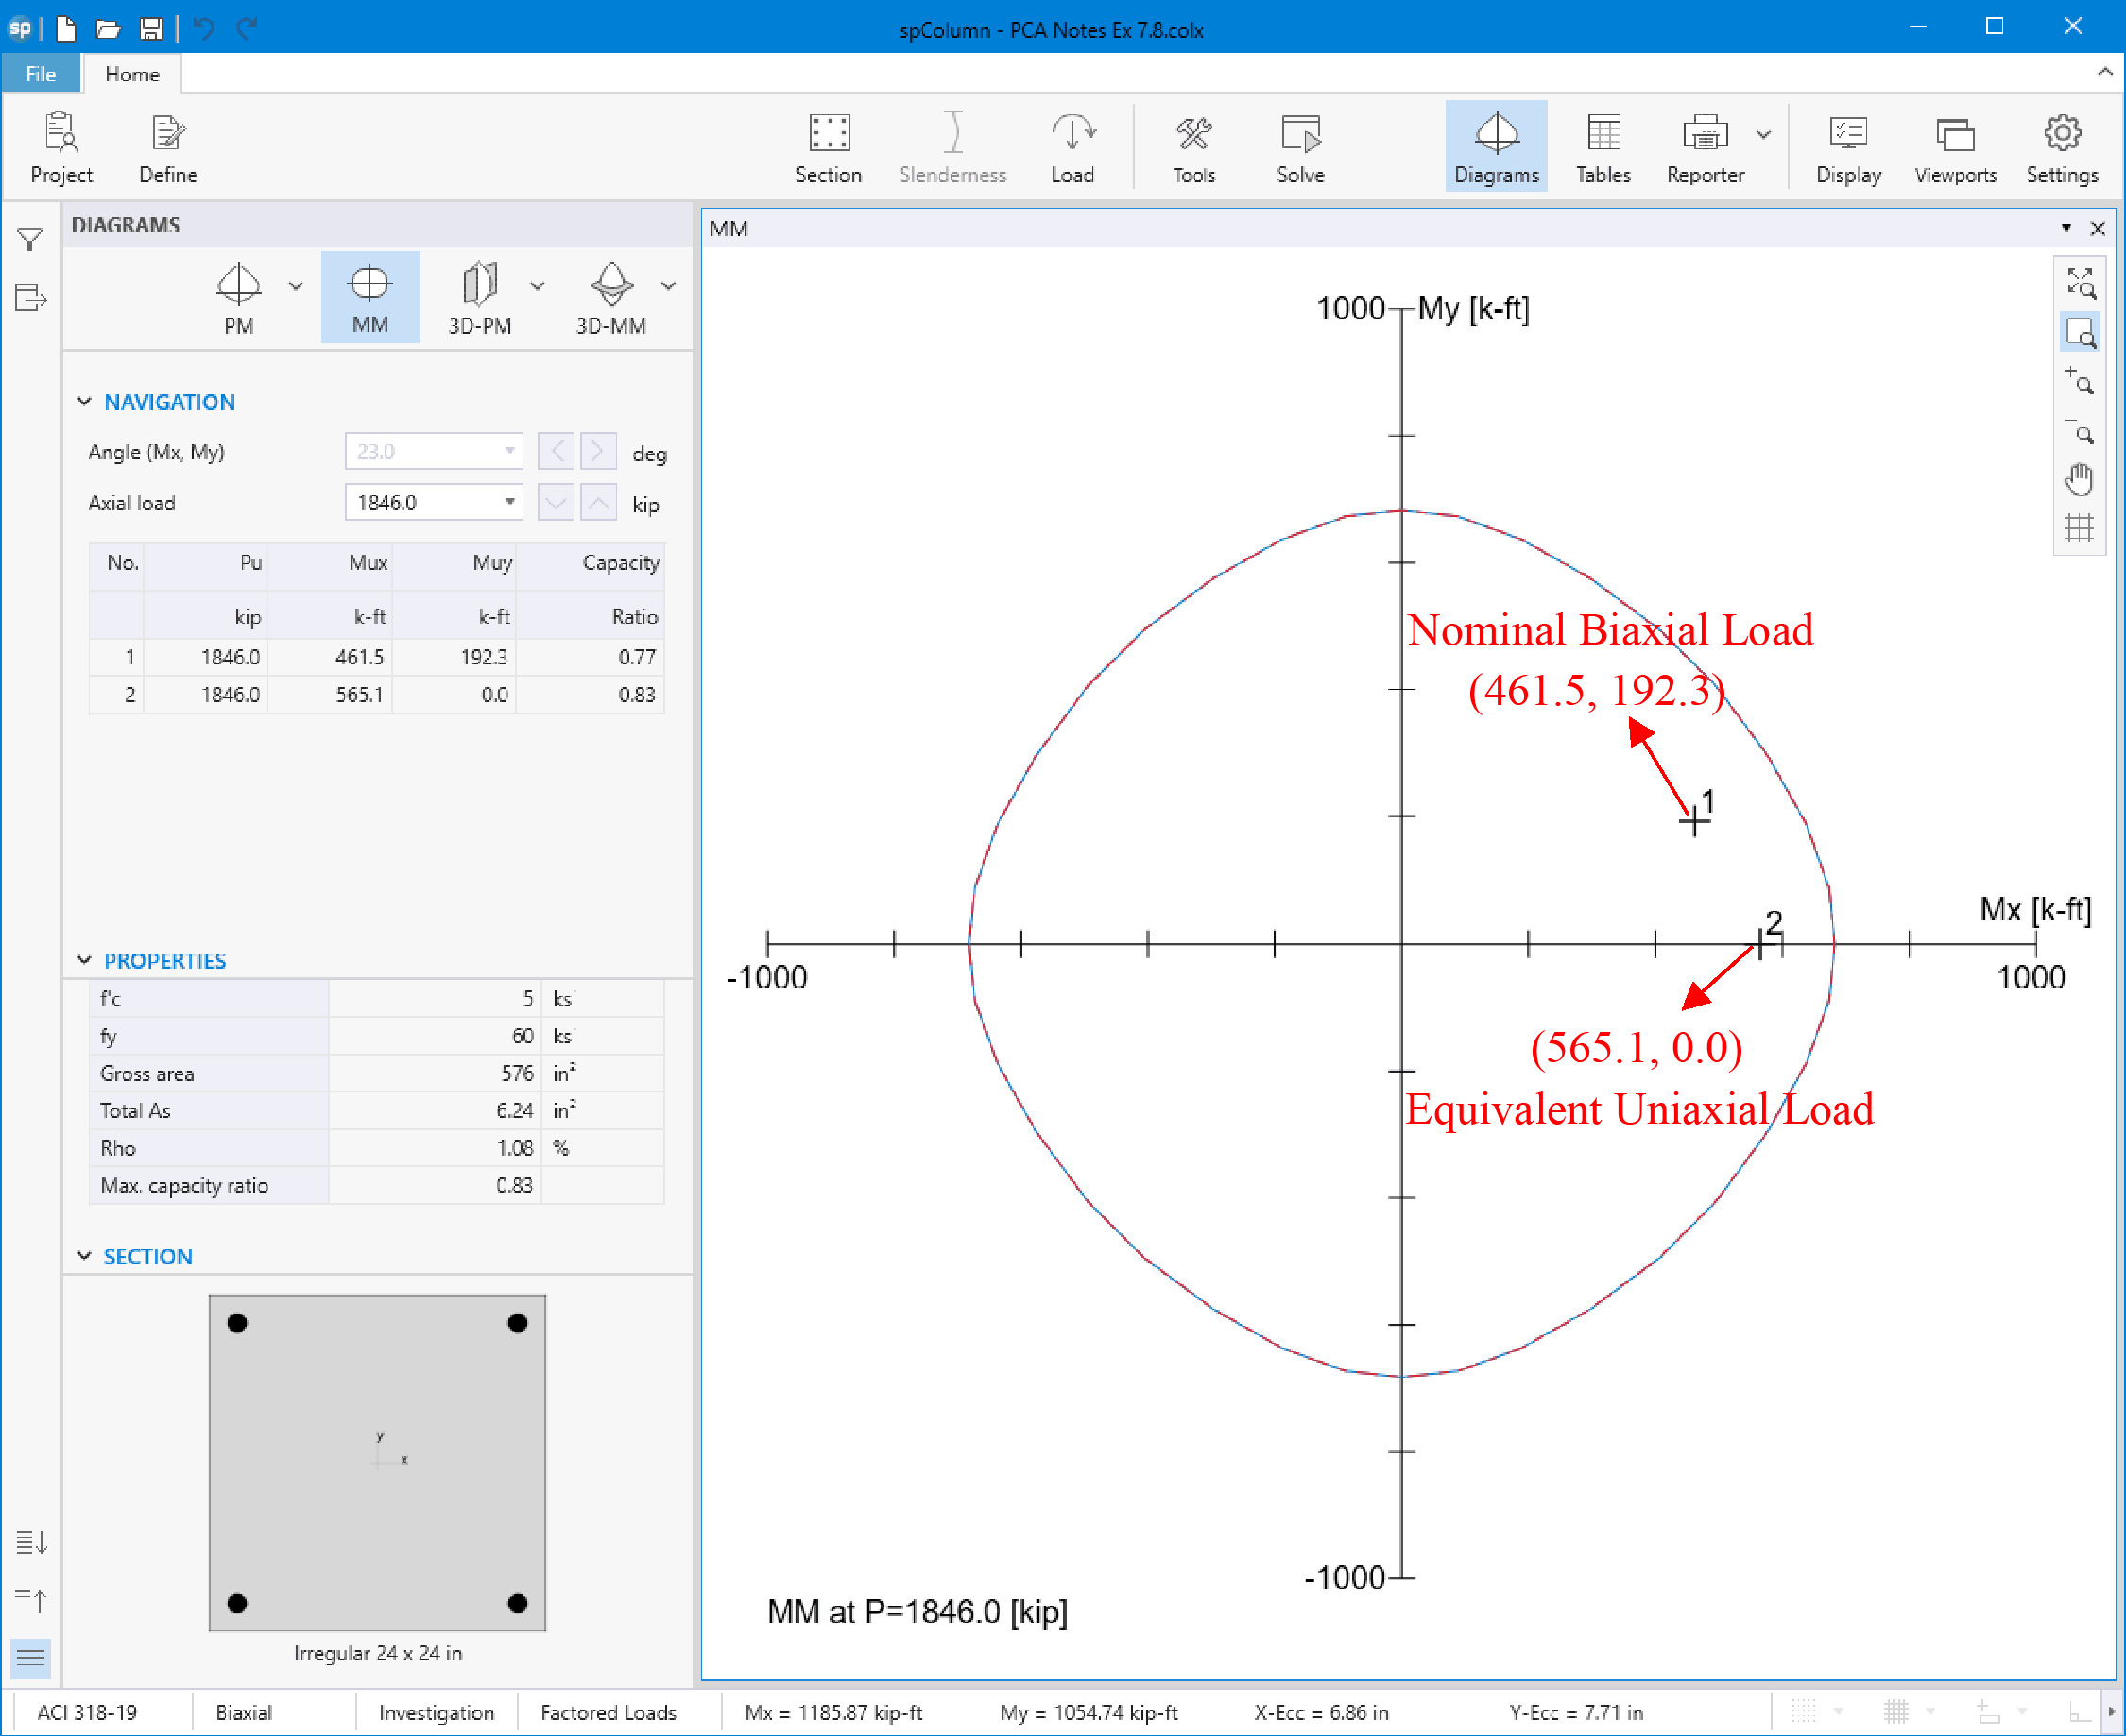Open the Axial load combo box
This screenshot has height=1736, width=2126.
click(x=434, y=502)
